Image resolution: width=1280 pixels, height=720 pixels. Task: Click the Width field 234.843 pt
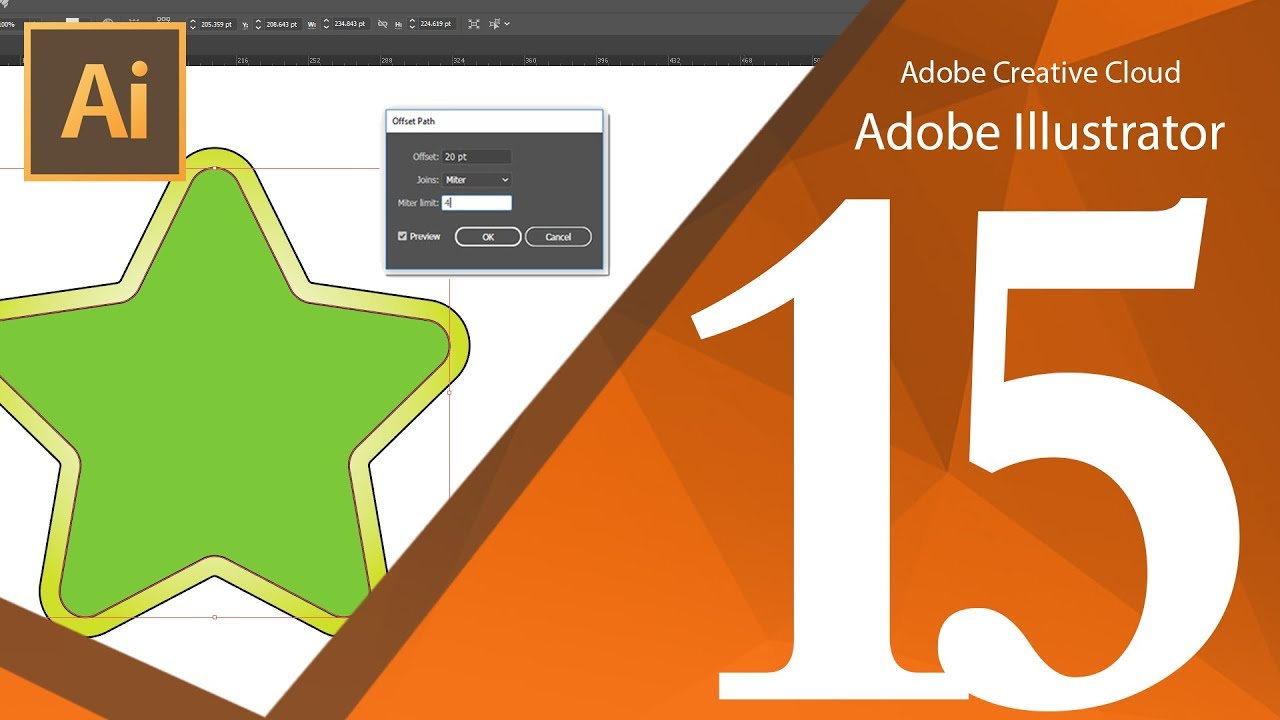[350, 24]
